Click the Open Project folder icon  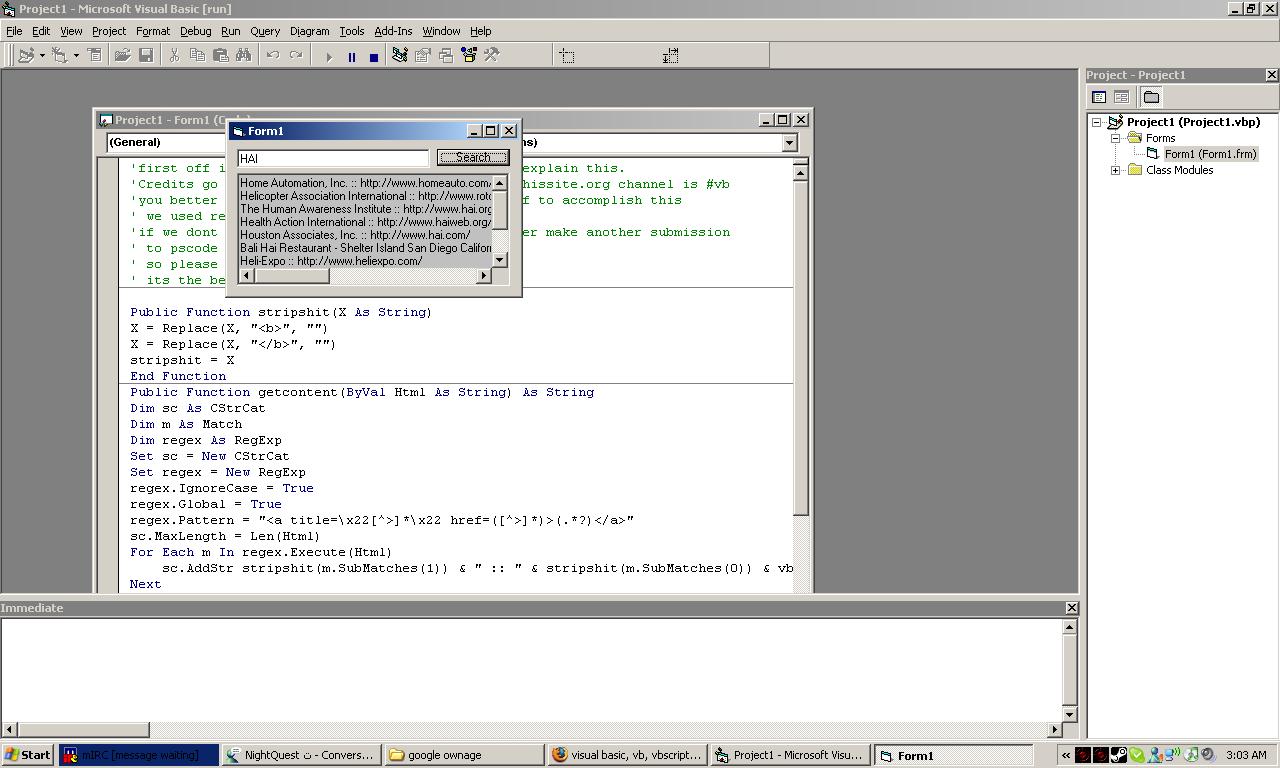pyautogui.click(x=122, y=56)
